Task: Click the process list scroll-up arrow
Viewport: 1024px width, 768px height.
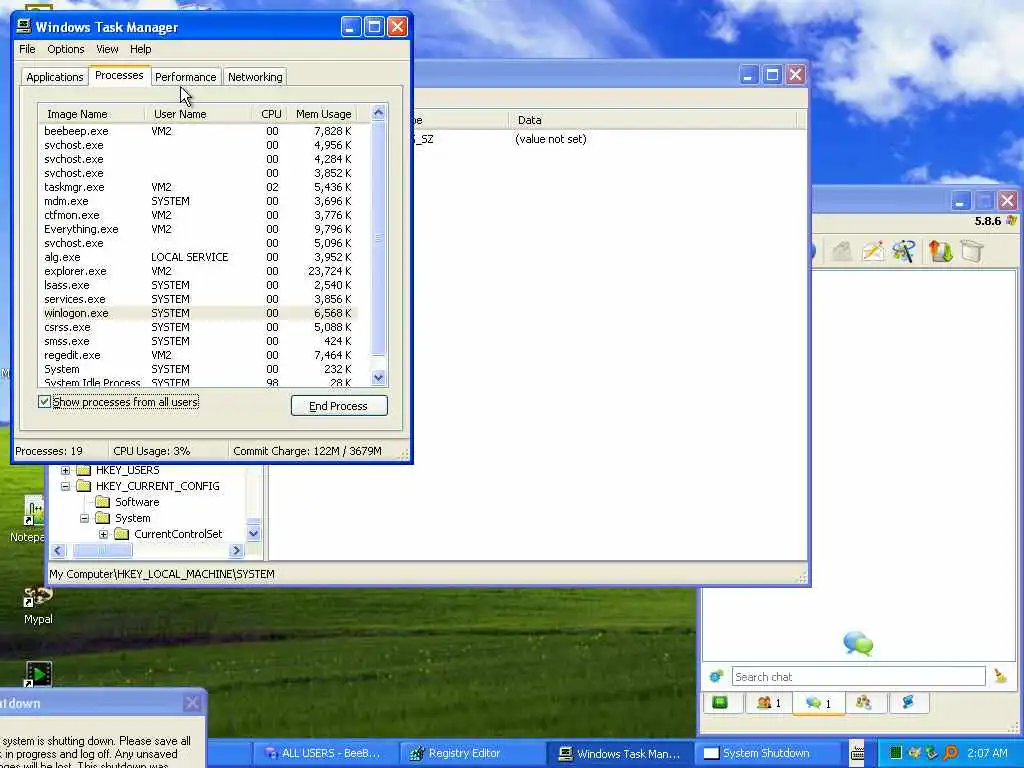Action: tap(379, 113)
